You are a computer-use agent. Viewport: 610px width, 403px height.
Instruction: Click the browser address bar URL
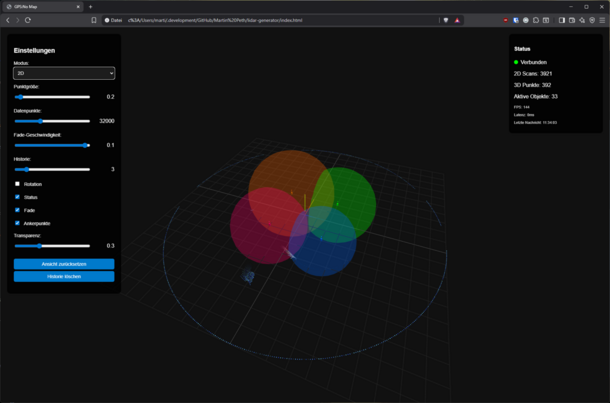click(215, 20)
